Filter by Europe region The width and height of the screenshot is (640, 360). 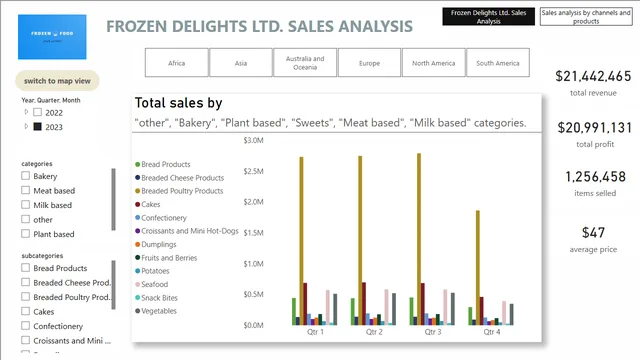point(369,63)
